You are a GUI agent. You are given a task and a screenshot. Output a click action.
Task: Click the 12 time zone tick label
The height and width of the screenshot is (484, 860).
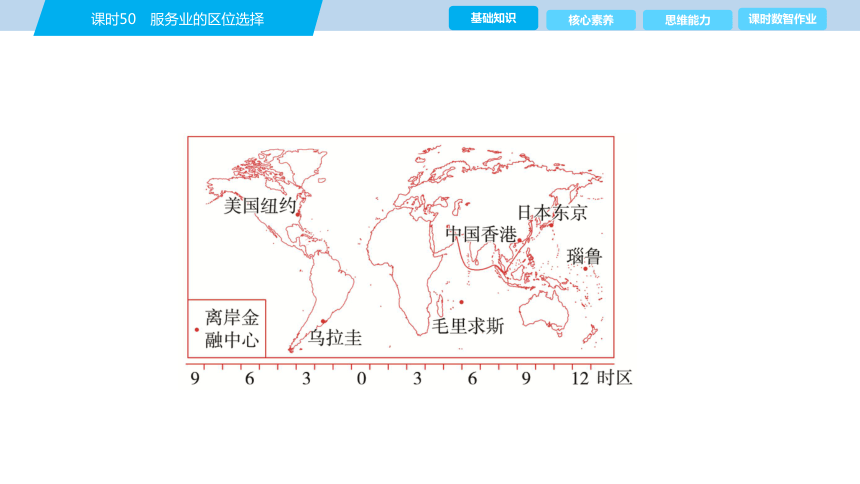point(580,378)
